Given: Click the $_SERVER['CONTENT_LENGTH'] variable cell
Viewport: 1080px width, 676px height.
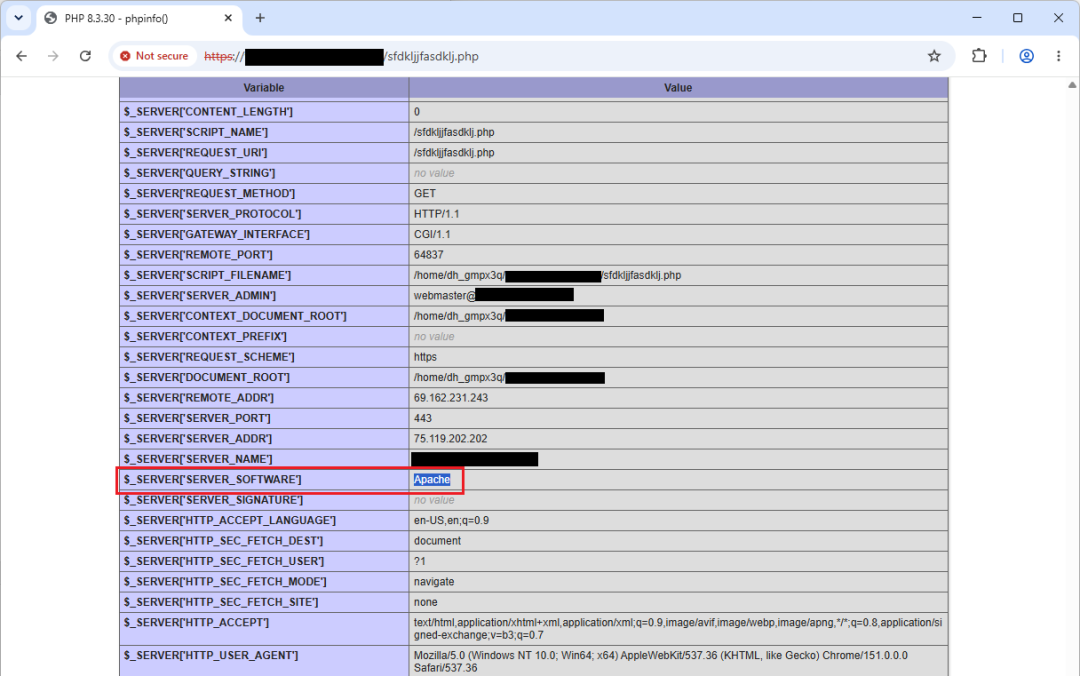Looking at the screenshot, I should pyautogui.click(x=264, y=112).
